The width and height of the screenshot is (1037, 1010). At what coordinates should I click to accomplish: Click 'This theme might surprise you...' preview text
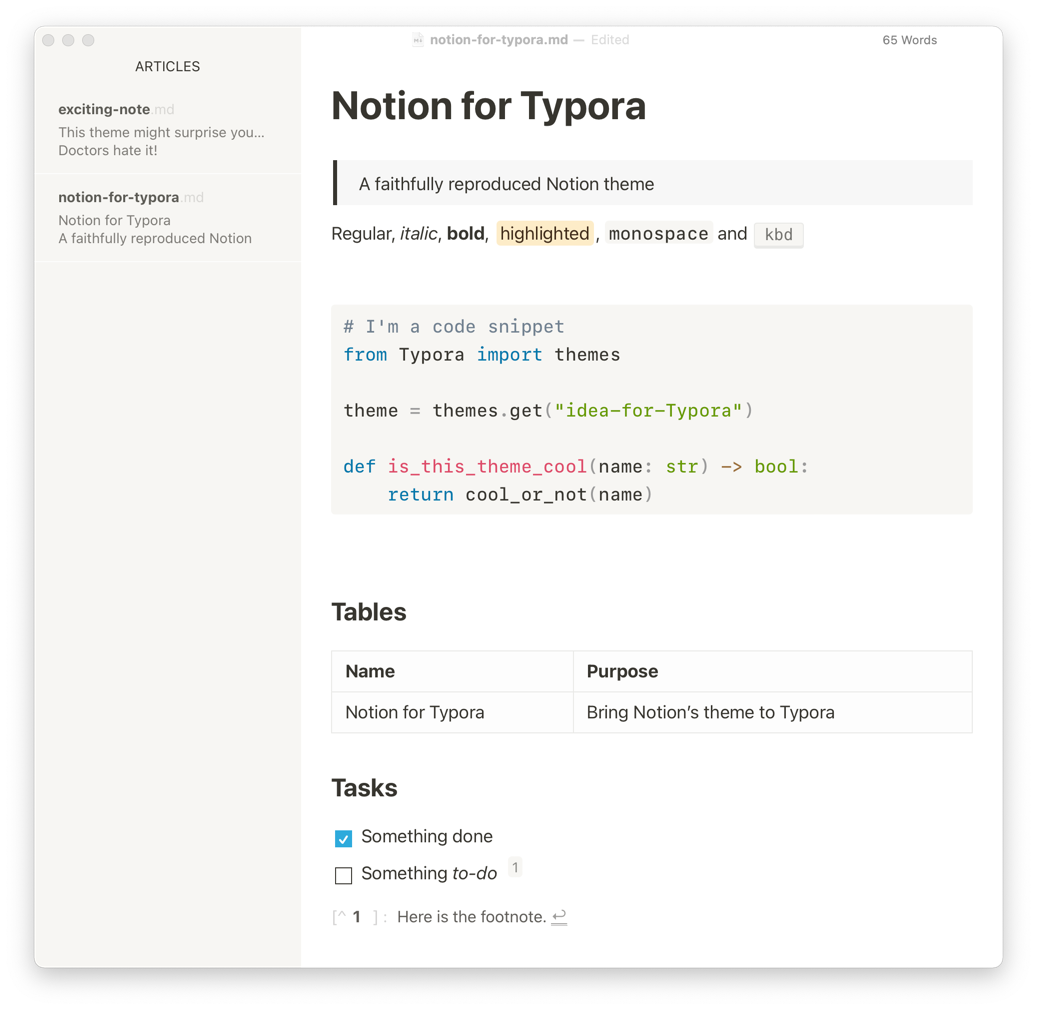point(161,132)
